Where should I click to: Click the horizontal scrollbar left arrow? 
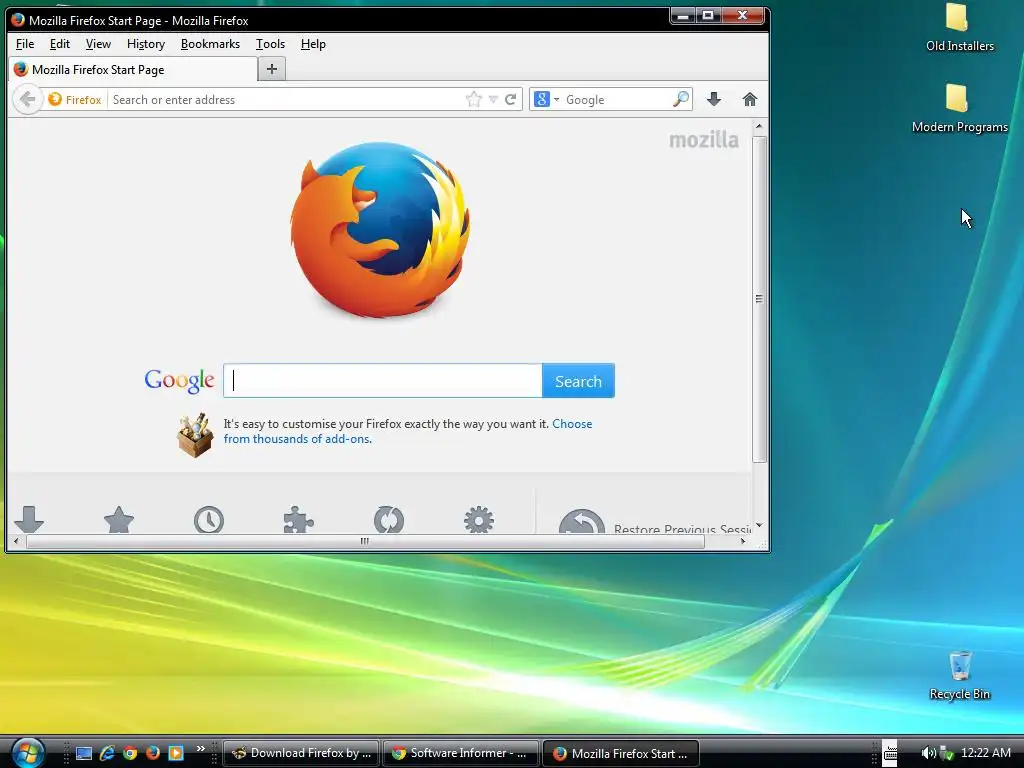tap(16, 541)
